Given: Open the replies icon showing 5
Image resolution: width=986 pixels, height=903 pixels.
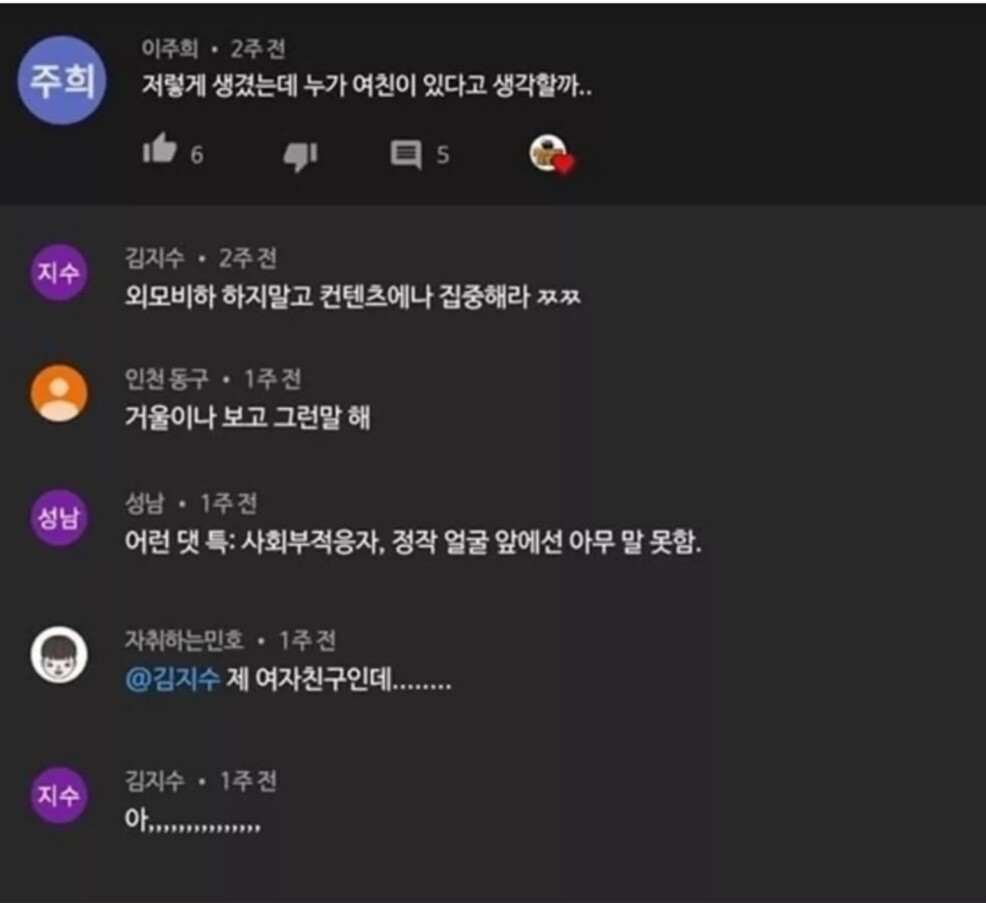Looking at the screenshot, I should tap(406, 154).
